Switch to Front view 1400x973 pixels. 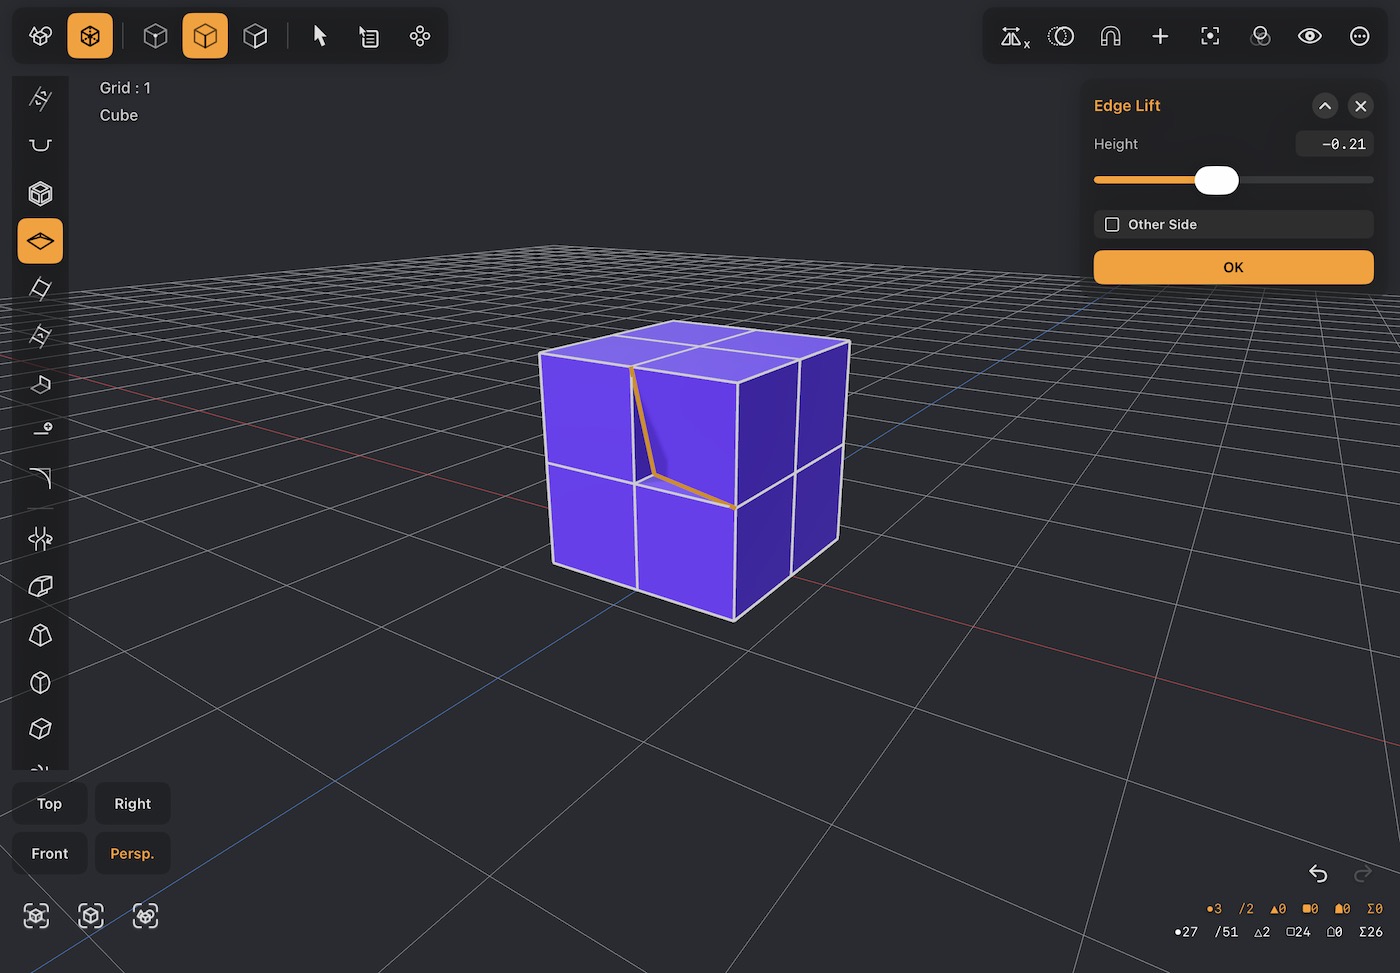click(x=49, y=854)
